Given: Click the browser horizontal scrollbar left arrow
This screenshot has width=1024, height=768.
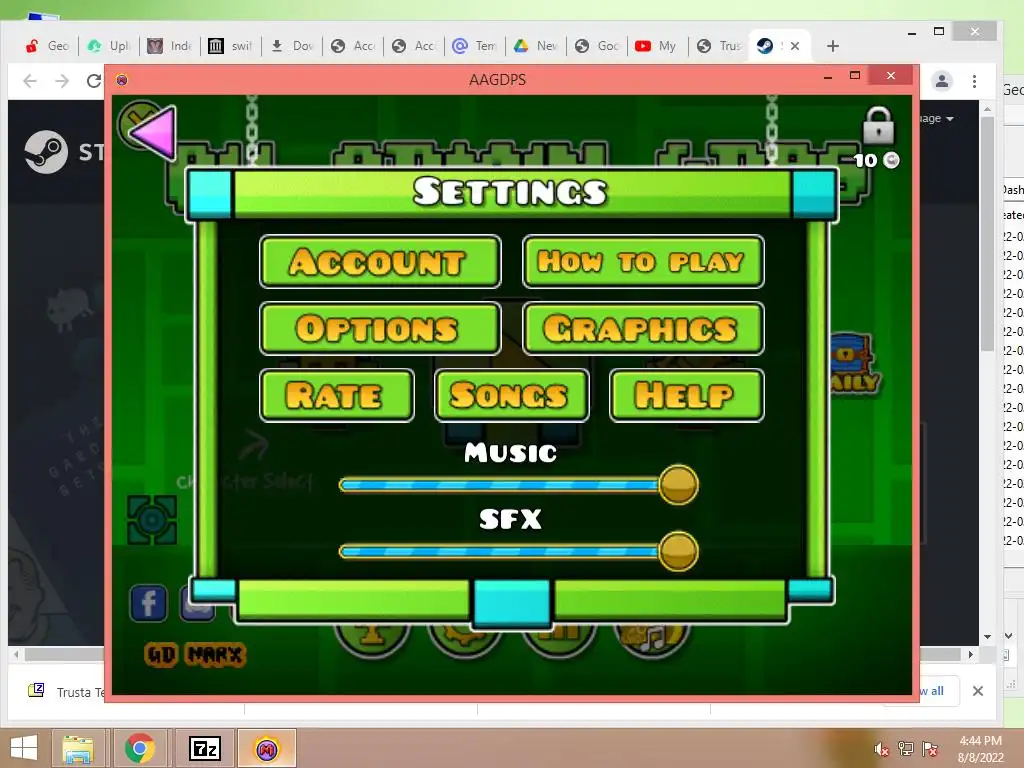Looking at the screenshot, I should 16,654.
